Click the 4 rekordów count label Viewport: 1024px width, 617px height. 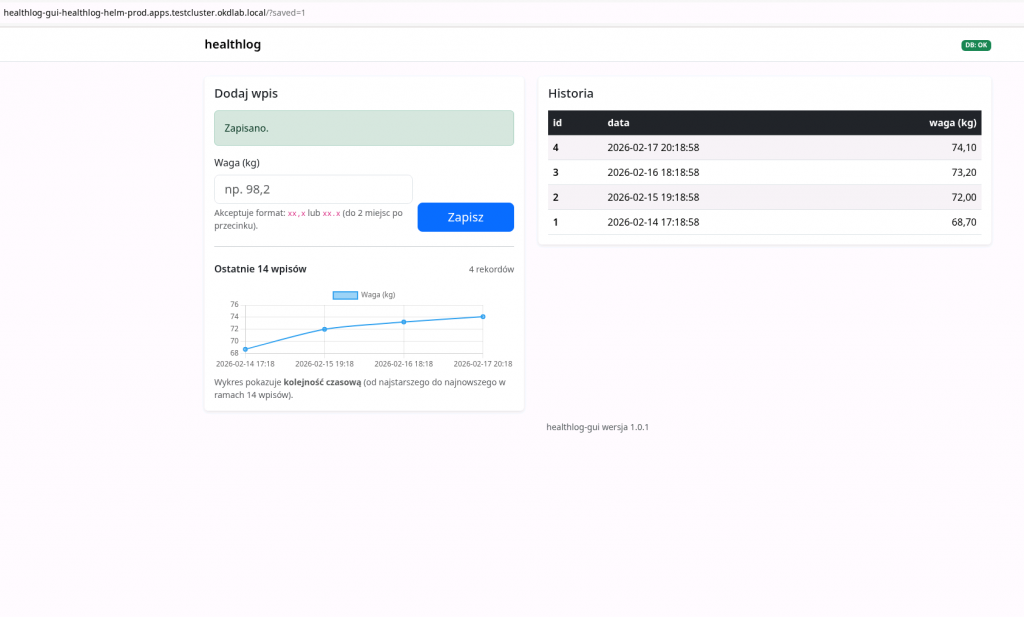coord(491,270)
